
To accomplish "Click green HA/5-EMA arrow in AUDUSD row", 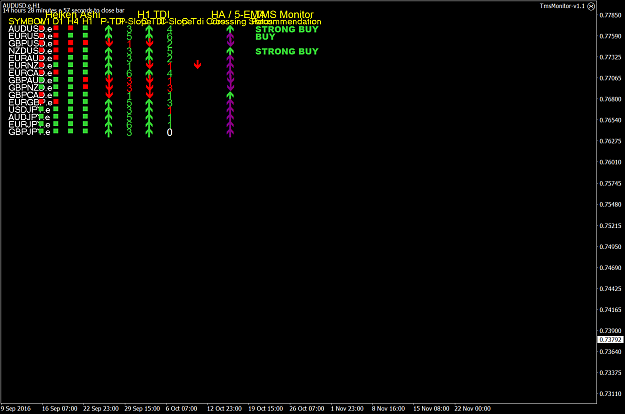I will 230,29.
